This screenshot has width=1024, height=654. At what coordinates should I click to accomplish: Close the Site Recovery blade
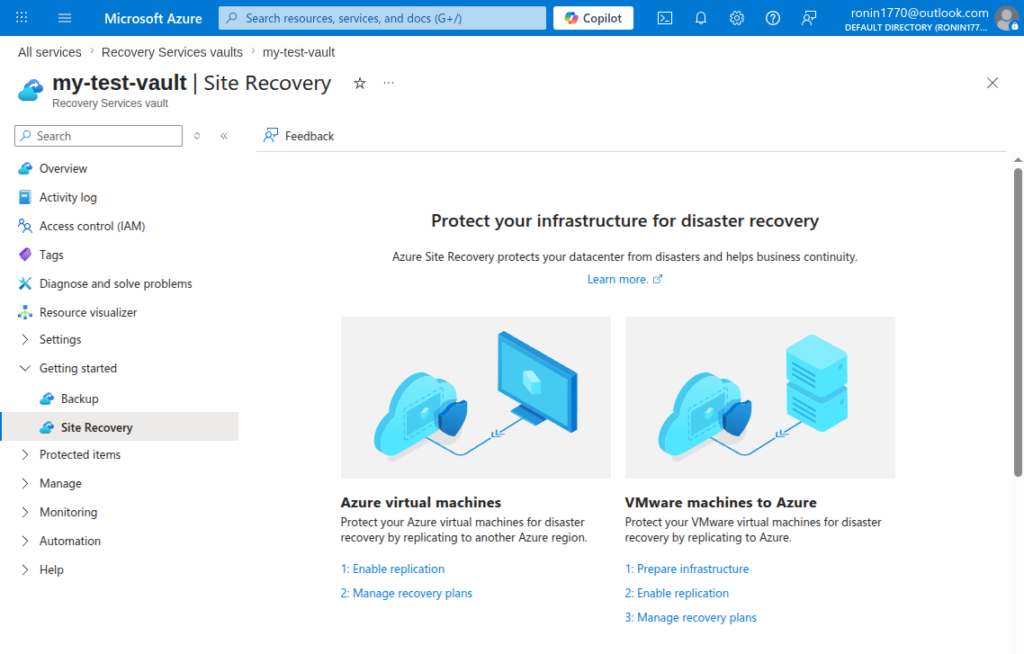992,83
